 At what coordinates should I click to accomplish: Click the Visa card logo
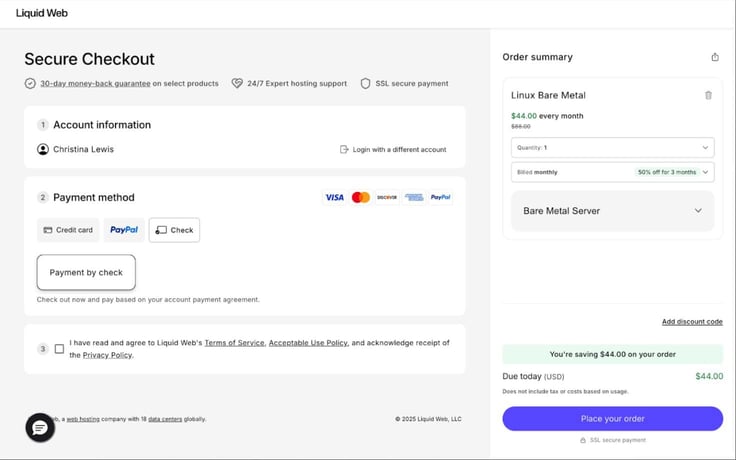[x=335, y=198]
